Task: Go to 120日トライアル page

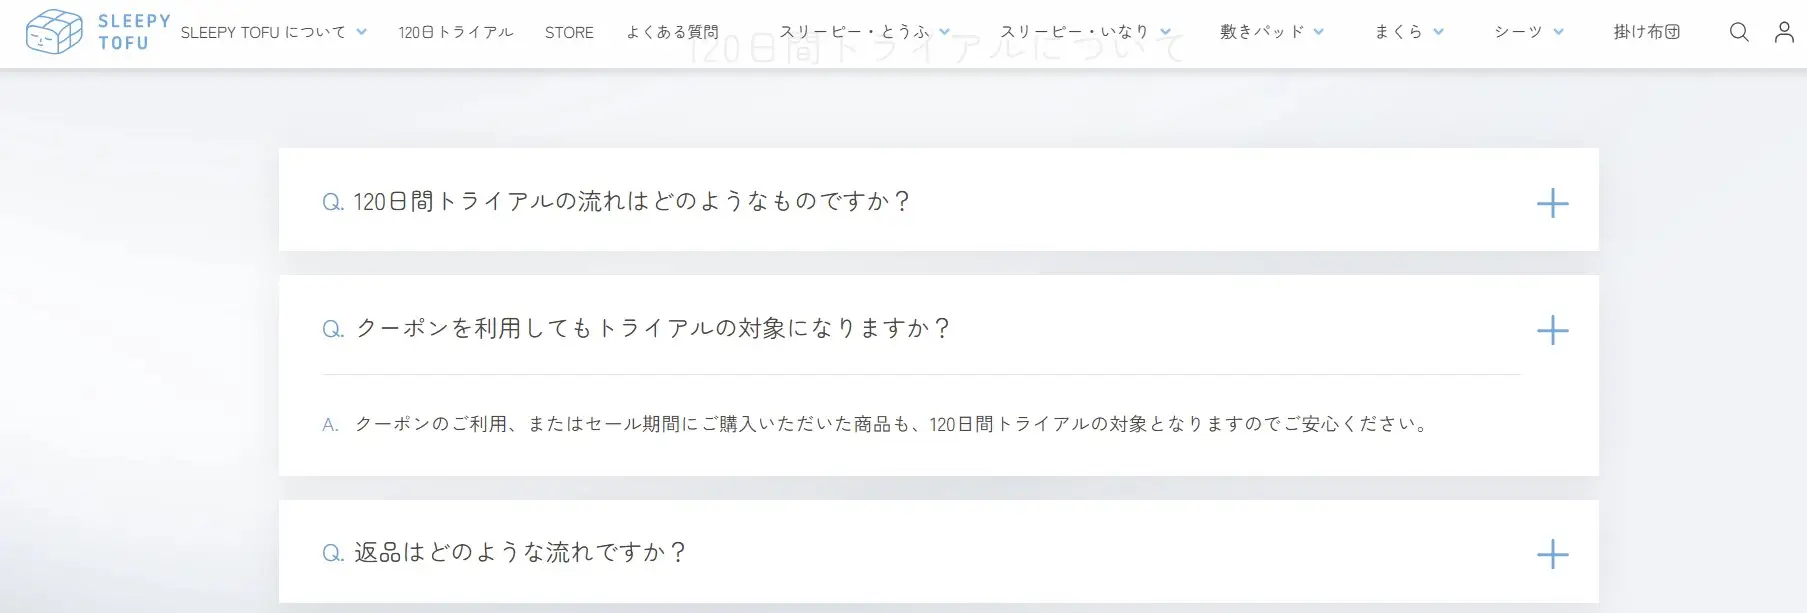Action: [x=455, y=32]
